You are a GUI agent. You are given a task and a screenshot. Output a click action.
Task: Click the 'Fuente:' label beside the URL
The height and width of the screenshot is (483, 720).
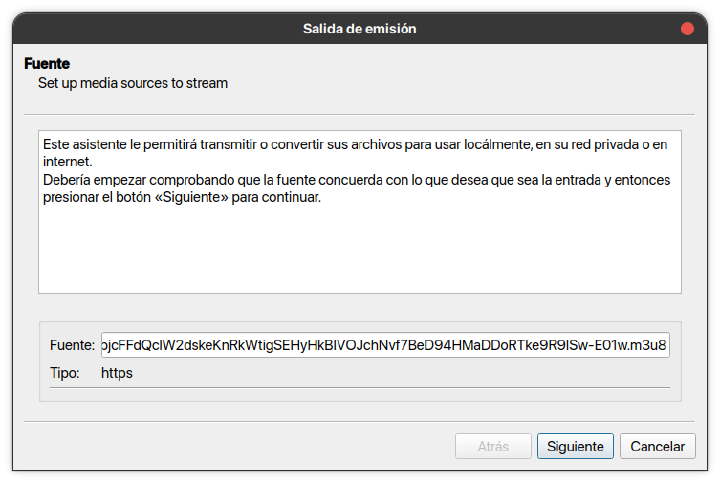pos(72,345)
